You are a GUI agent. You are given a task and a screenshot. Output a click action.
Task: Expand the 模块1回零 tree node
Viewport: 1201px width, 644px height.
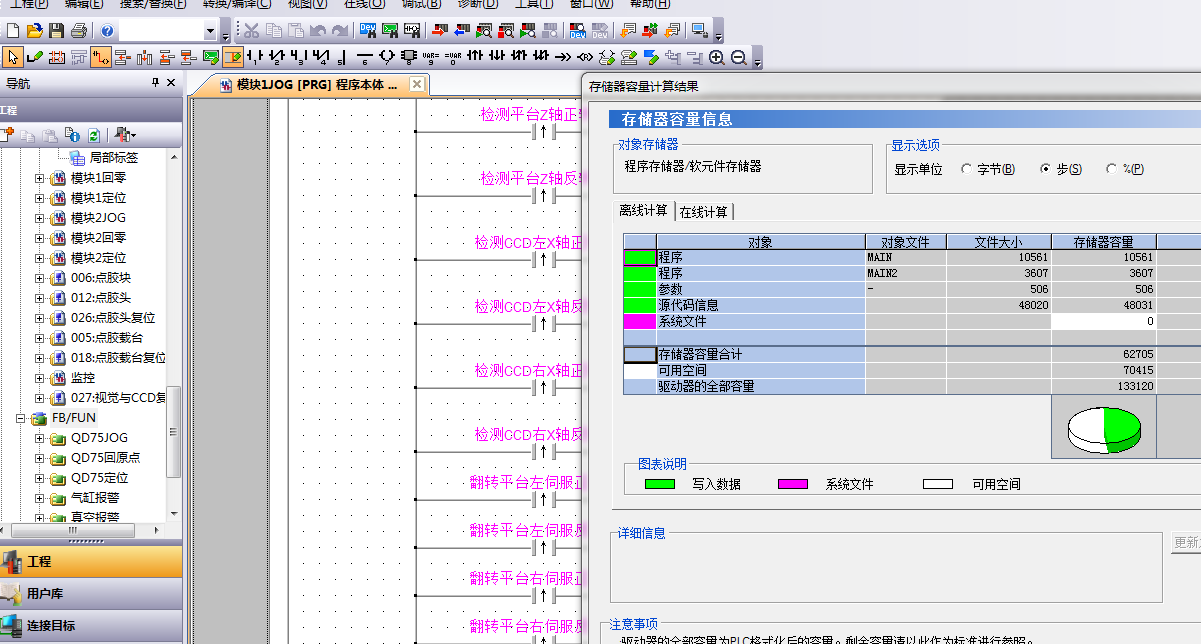40,178
